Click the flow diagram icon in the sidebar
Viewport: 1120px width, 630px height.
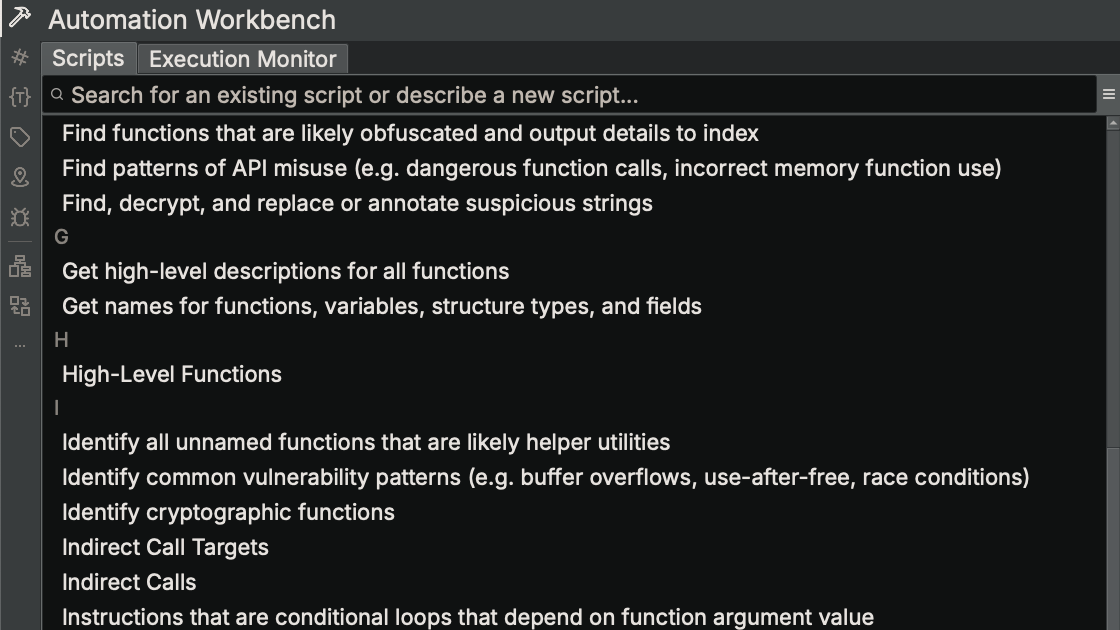(18, 304)
